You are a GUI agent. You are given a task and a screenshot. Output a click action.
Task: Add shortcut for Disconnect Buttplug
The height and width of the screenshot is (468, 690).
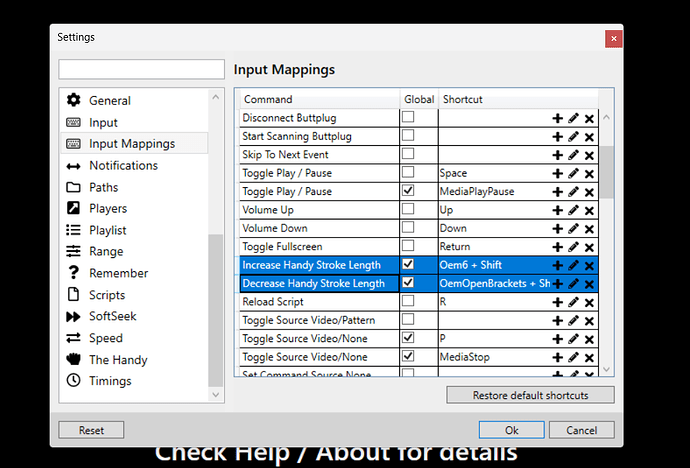point(557,118)
